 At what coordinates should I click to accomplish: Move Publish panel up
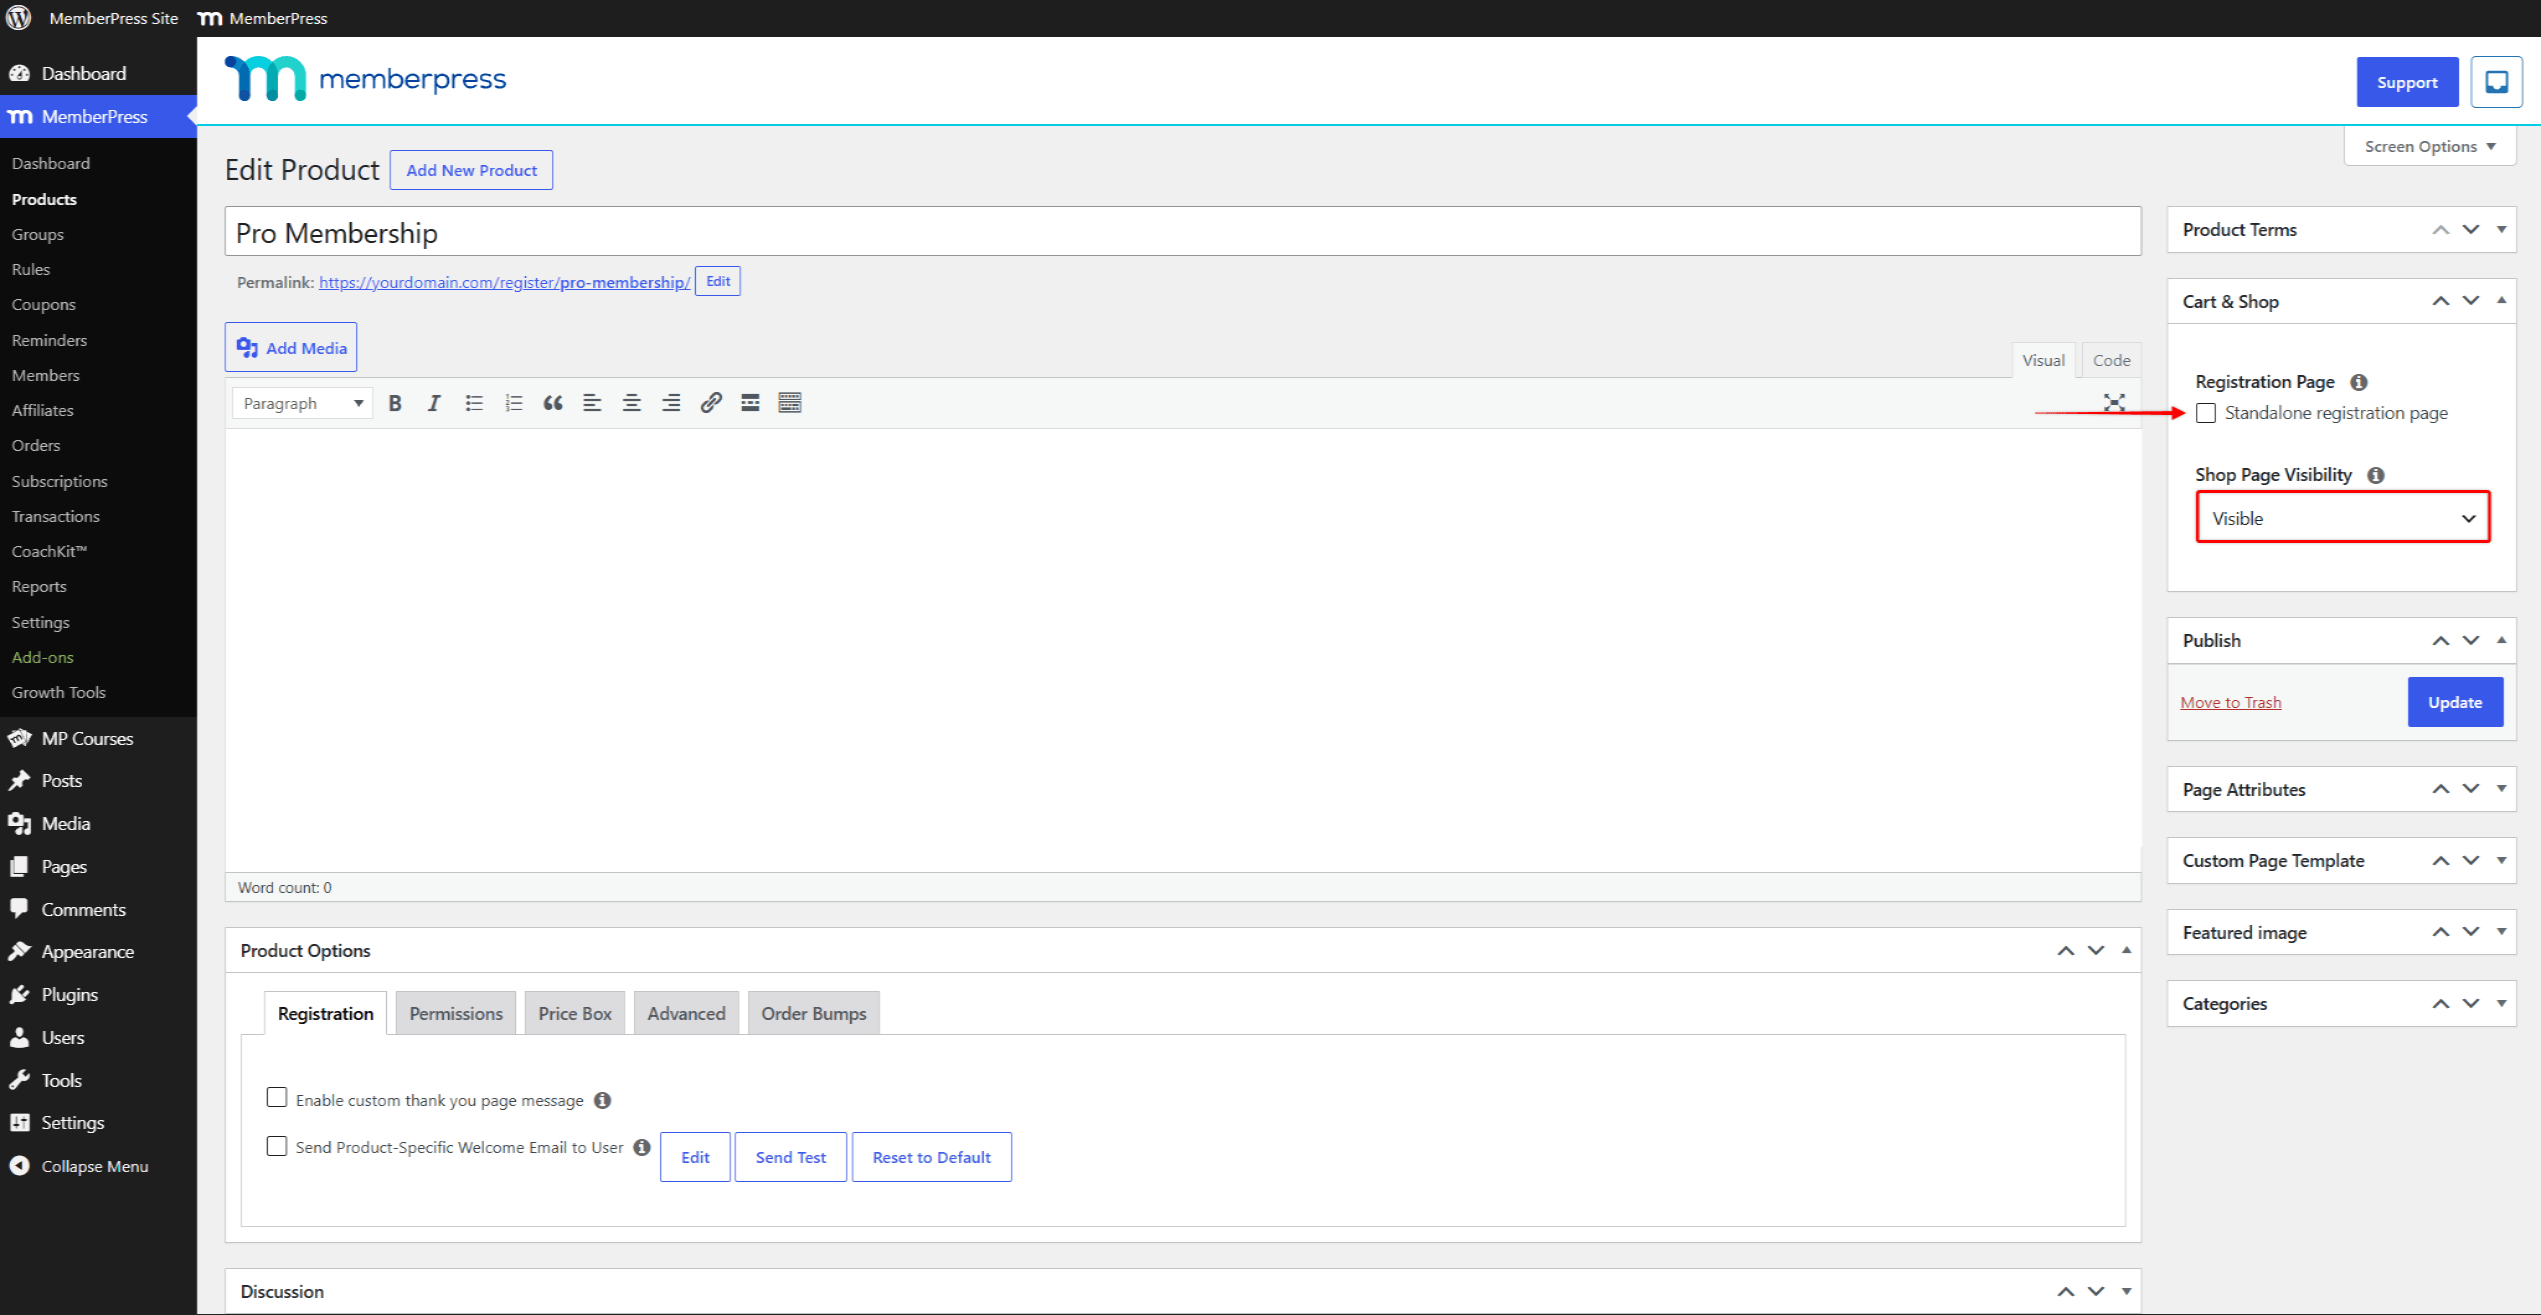2441,640
